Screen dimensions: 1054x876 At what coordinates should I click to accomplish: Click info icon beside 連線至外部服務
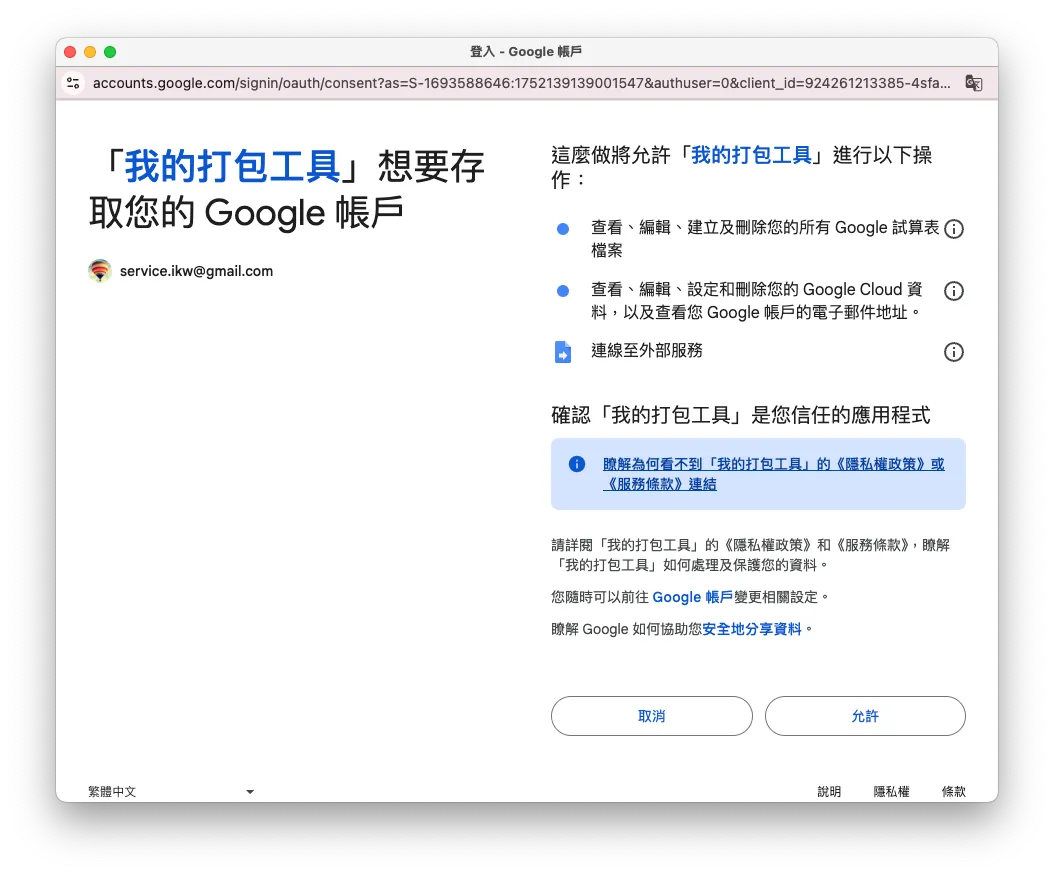pyautogui.click(x=954, y=352)
